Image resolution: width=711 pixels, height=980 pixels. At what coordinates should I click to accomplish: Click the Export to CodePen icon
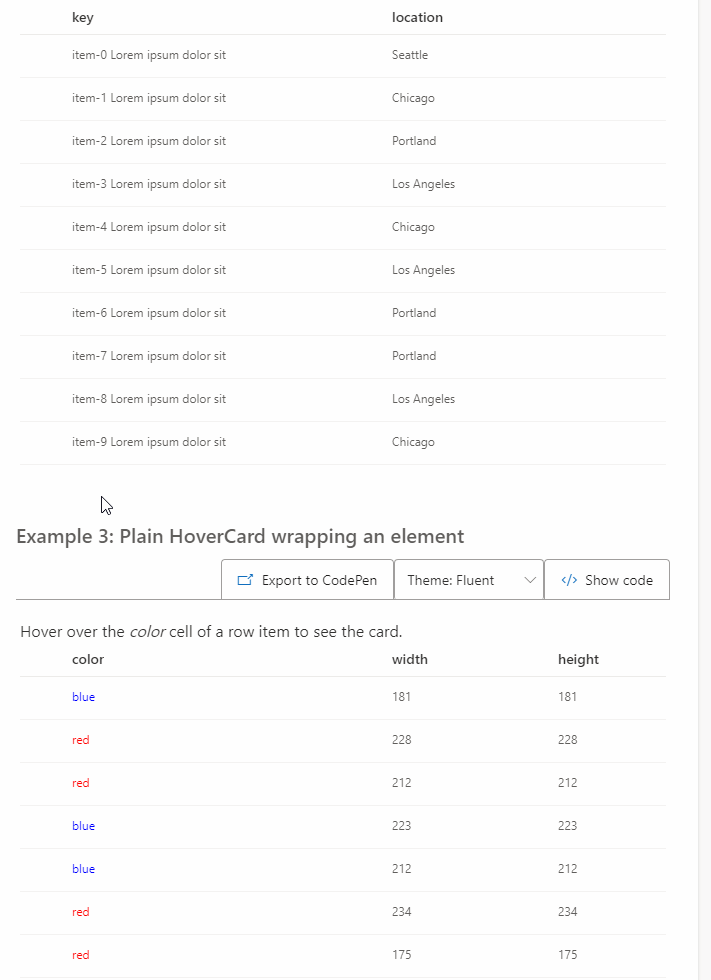click(245, 580)
